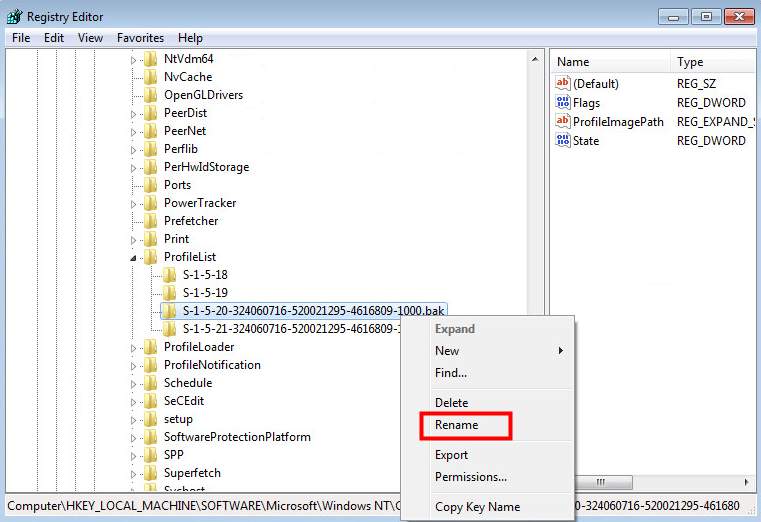Screen dimensions: 761x522
Task: Expand the NtVdm64 key
Action: pyautogui.click(x=133, y=60)
